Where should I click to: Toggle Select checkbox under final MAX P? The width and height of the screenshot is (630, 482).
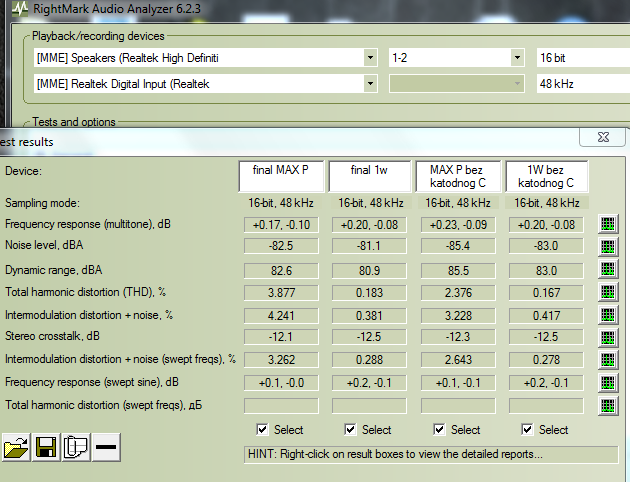point(262,429)
